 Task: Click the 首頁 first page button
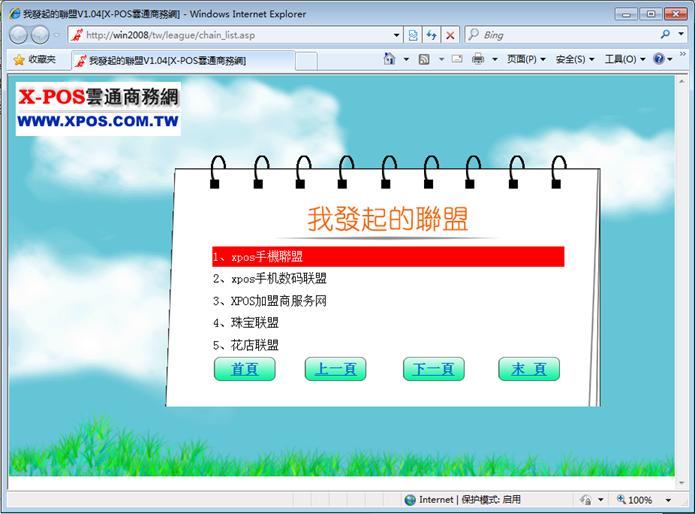[245, 369]
